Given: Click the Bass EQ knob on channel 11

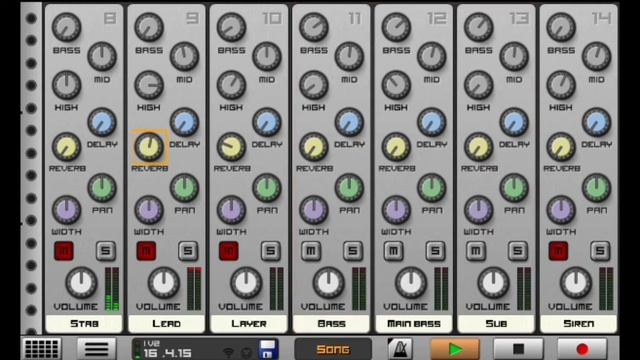Looking at the screenshot, I should point(314,27).
